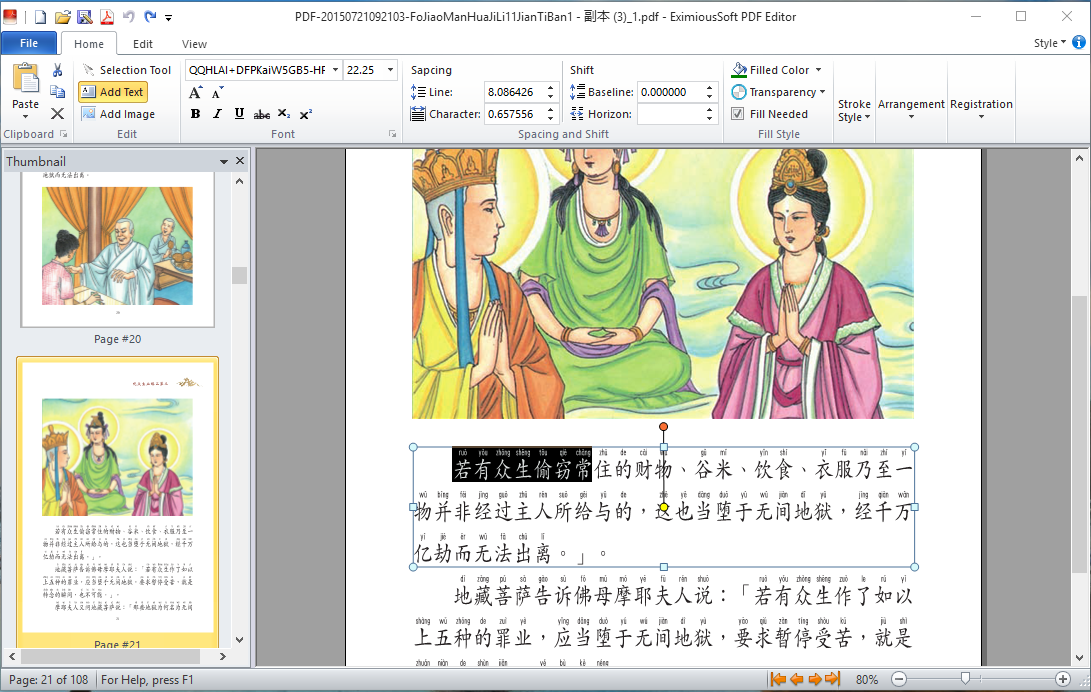This screenshot has width=1091, height=692.
Task: Click the Open folder icon in quick access
Action: [x=62, y=17]
